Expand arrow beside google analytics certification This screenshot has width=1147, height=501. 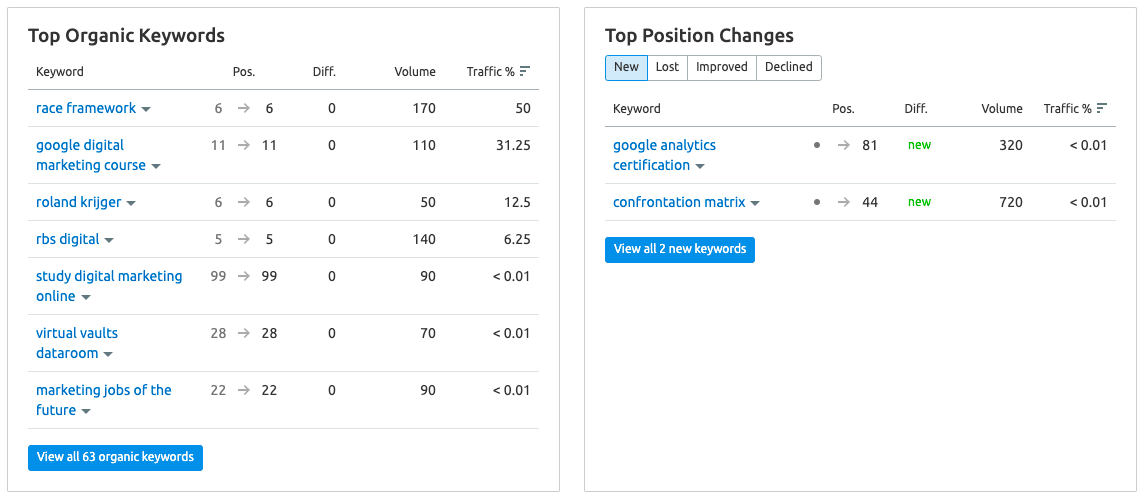[699, 166]
